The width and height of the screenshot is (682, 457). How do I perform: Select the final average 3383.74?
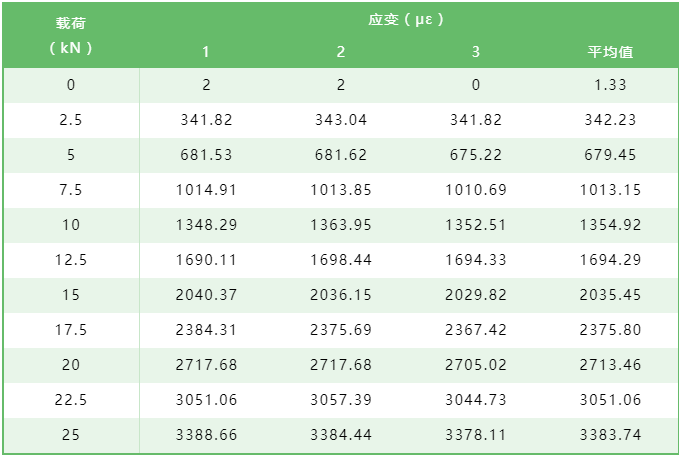click(610, 435)
